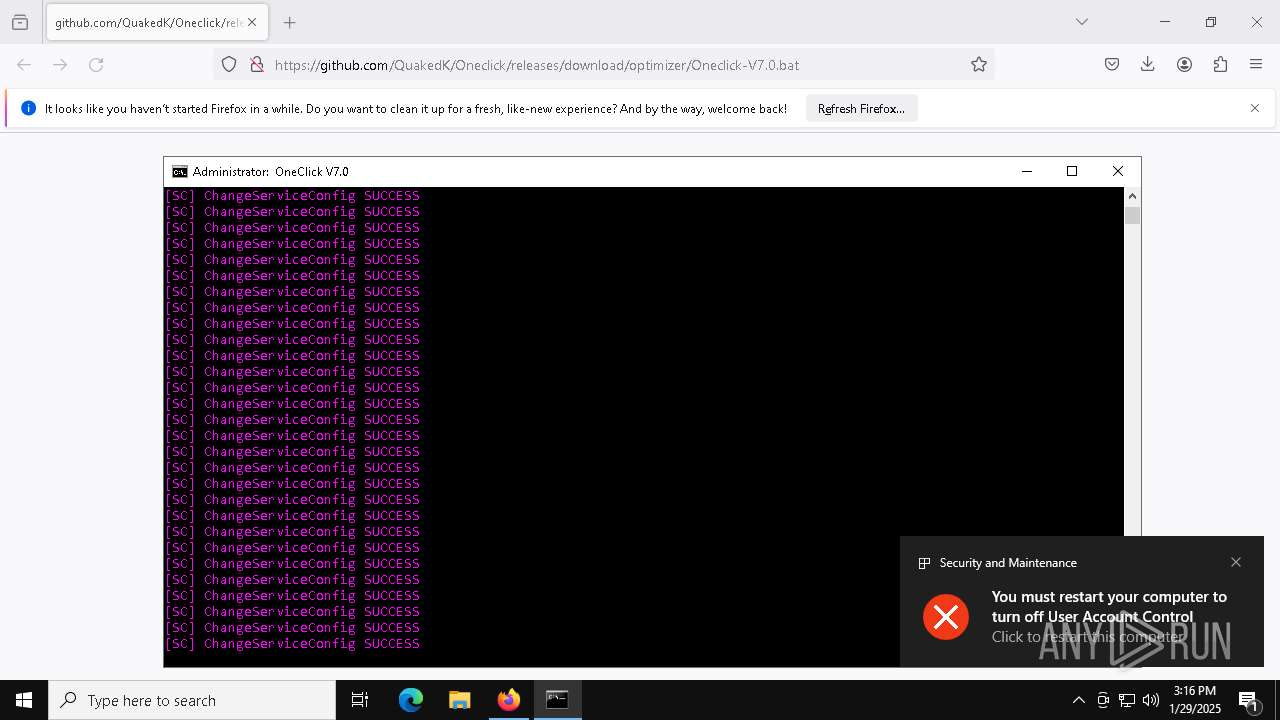The height and width of the screenshot is (720, 1280).
Task: Close the Security and Maintenance notification
Action: point(1236,562)
